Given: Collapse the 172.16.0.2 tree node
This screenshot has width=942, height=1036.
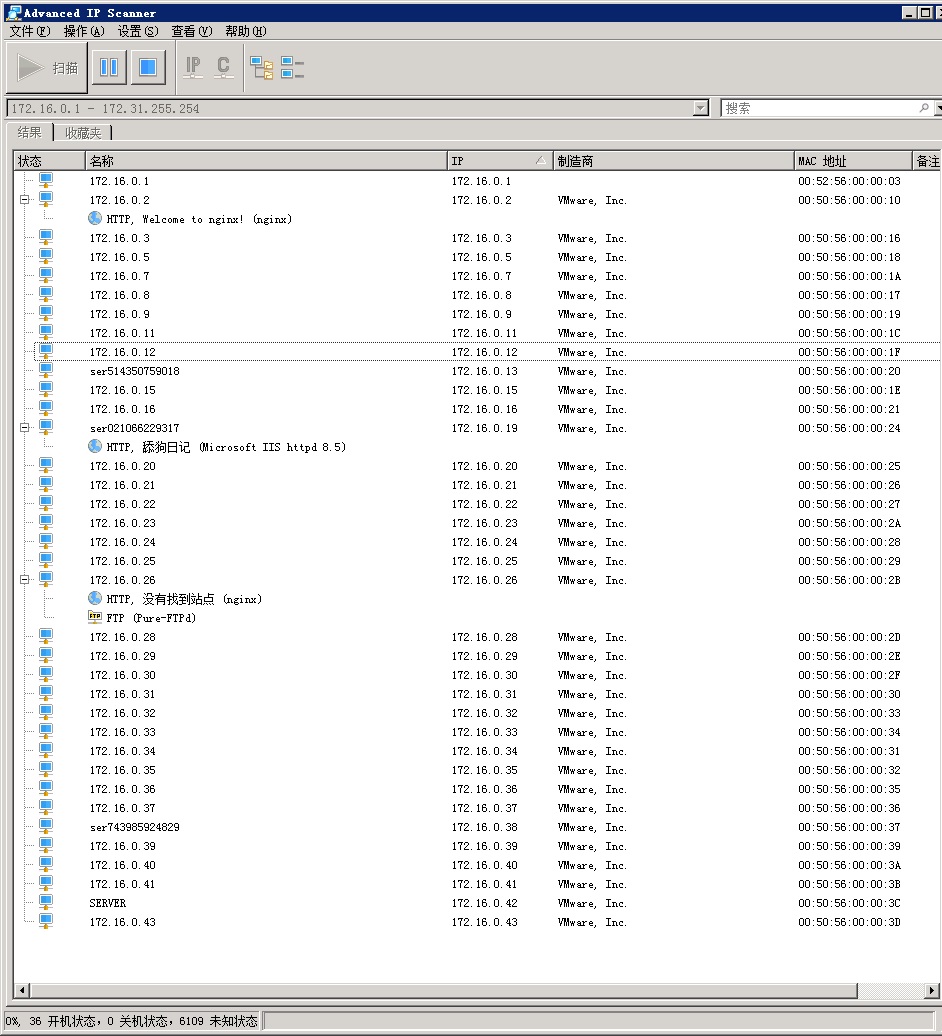Looking at the screenshot, I should point(24,200).
